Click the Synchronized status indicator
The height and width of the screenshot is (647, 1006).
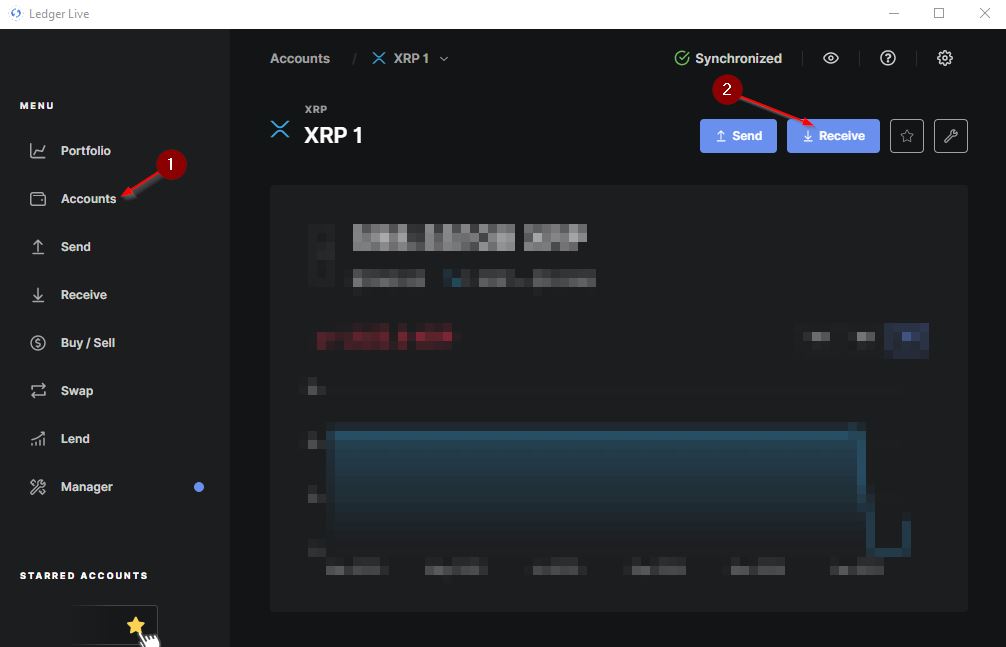(x=728, y=58)
